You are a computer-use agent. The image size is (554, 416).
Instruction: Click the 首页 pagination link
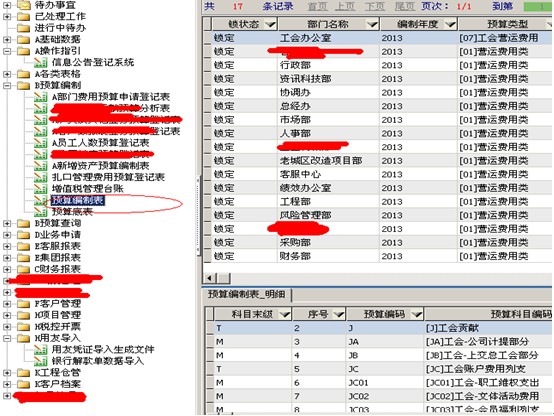[x=317, y=6]
